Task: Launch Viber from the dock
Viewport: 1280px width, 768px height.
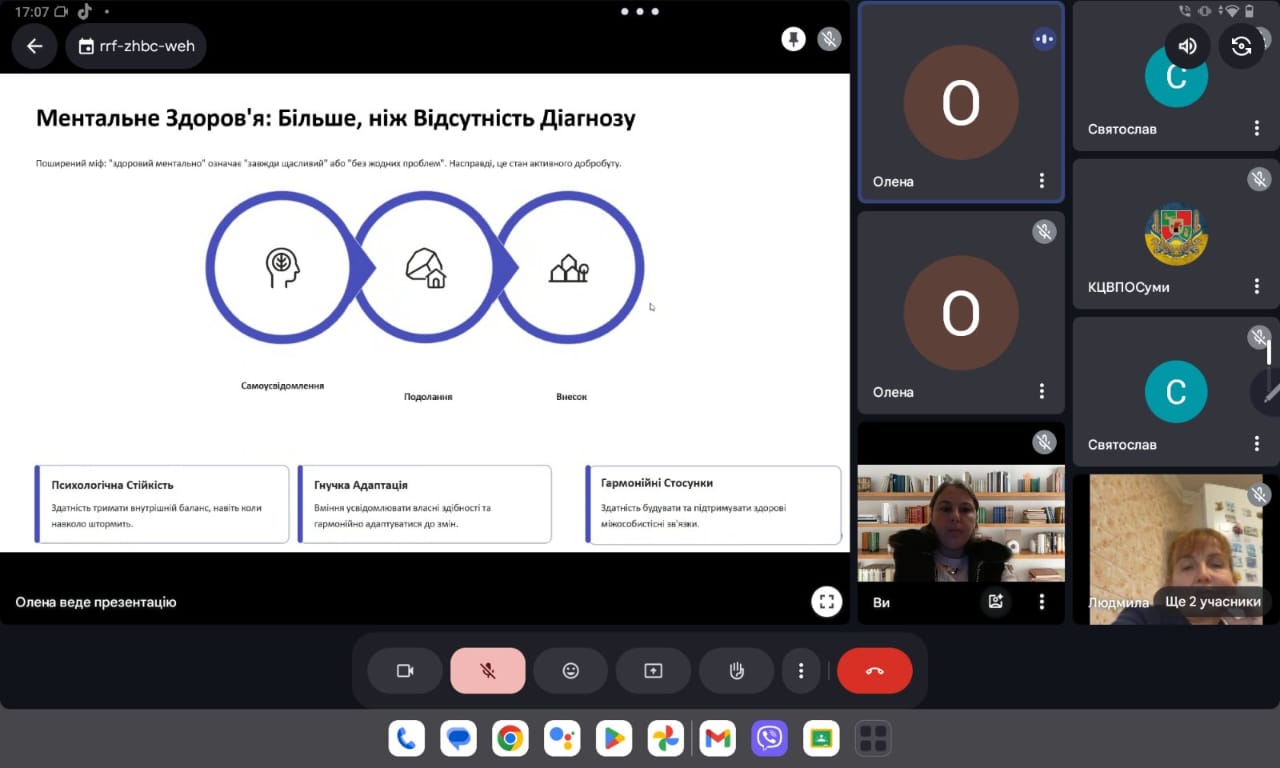Action: click(x=769, y=739)
